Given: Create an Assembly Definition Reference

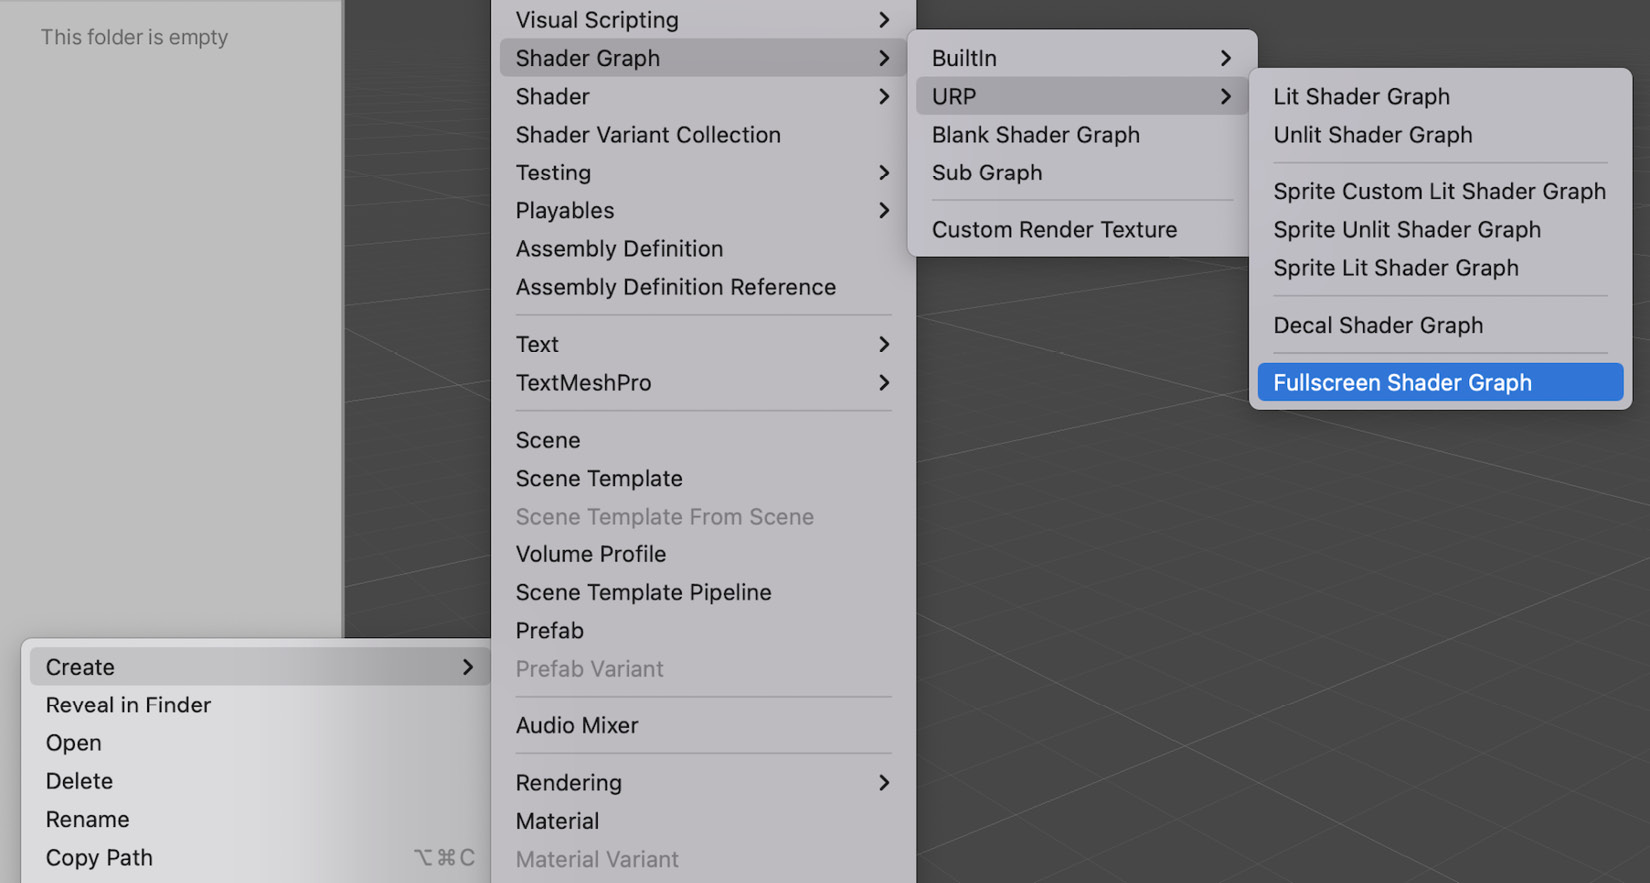Looking at the screenshot, I should point(703,287).
